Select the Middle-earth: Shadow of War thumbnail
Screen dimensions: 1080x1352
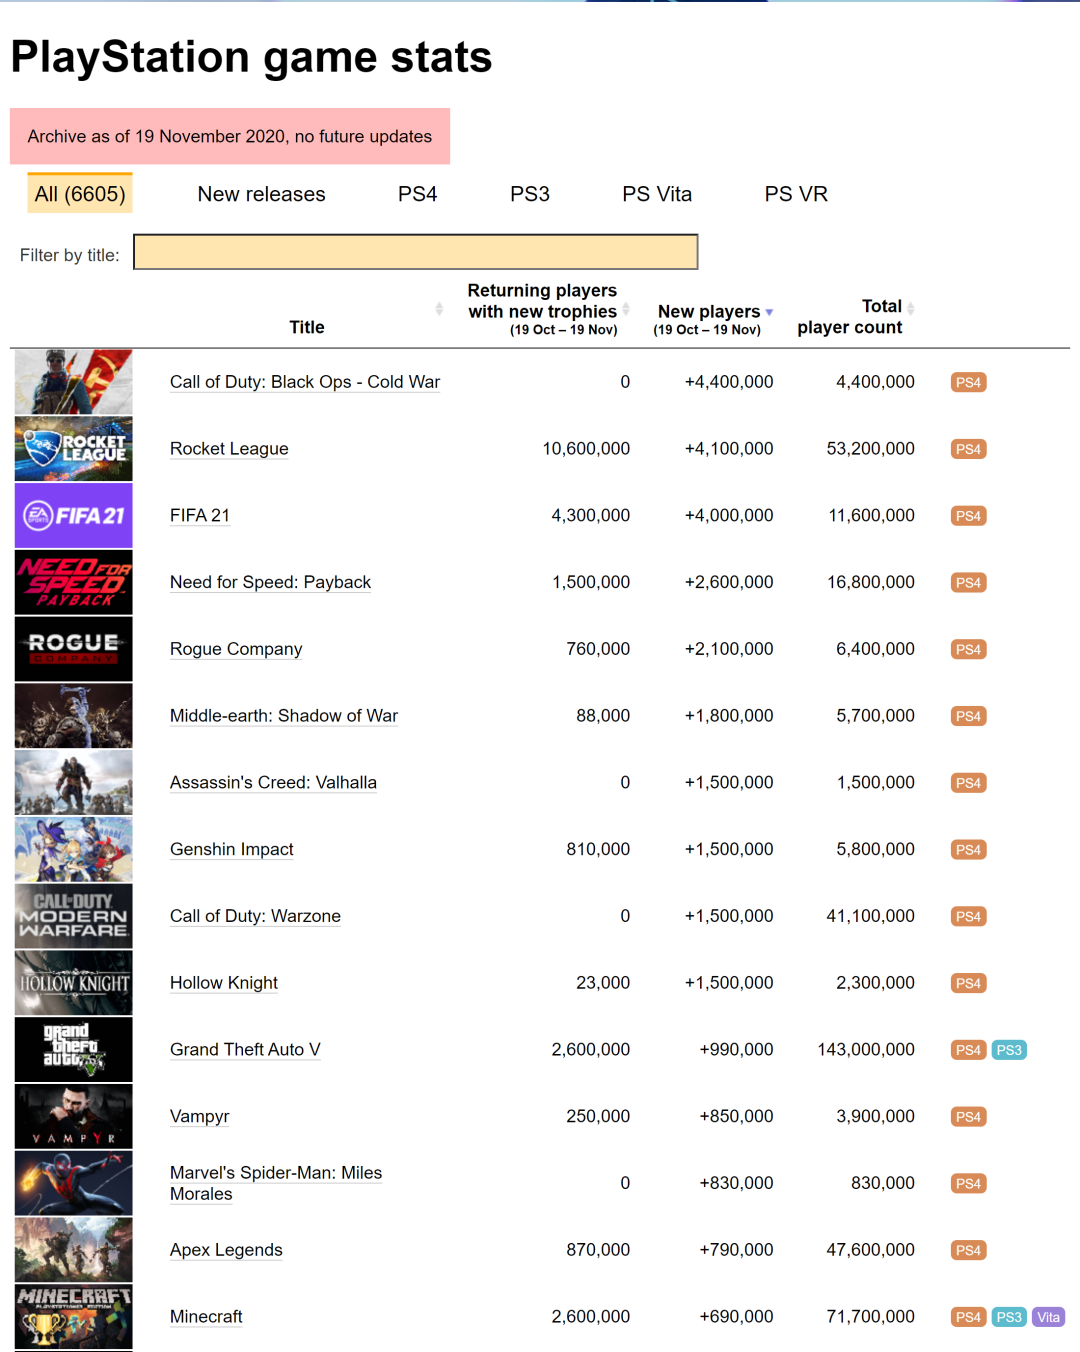click(74, 716)
